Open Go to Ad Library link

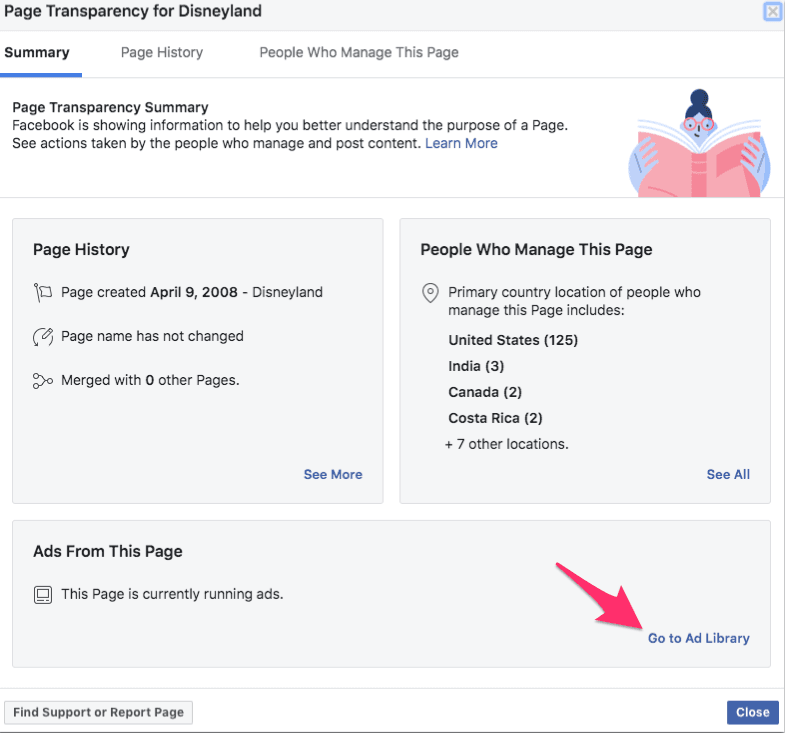698,638
